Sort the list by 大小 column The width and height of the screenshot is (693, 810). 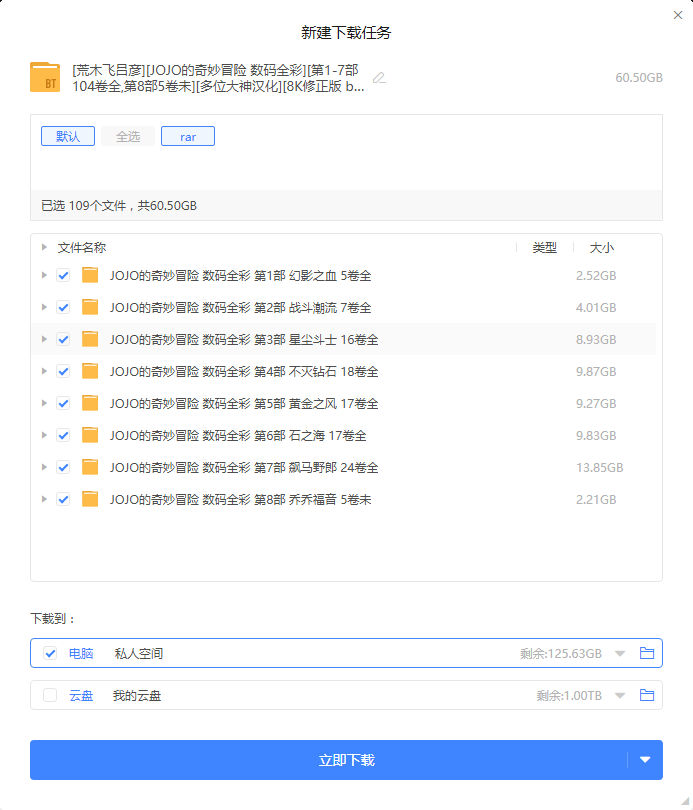pyautogui.click(x=602, y=248)
